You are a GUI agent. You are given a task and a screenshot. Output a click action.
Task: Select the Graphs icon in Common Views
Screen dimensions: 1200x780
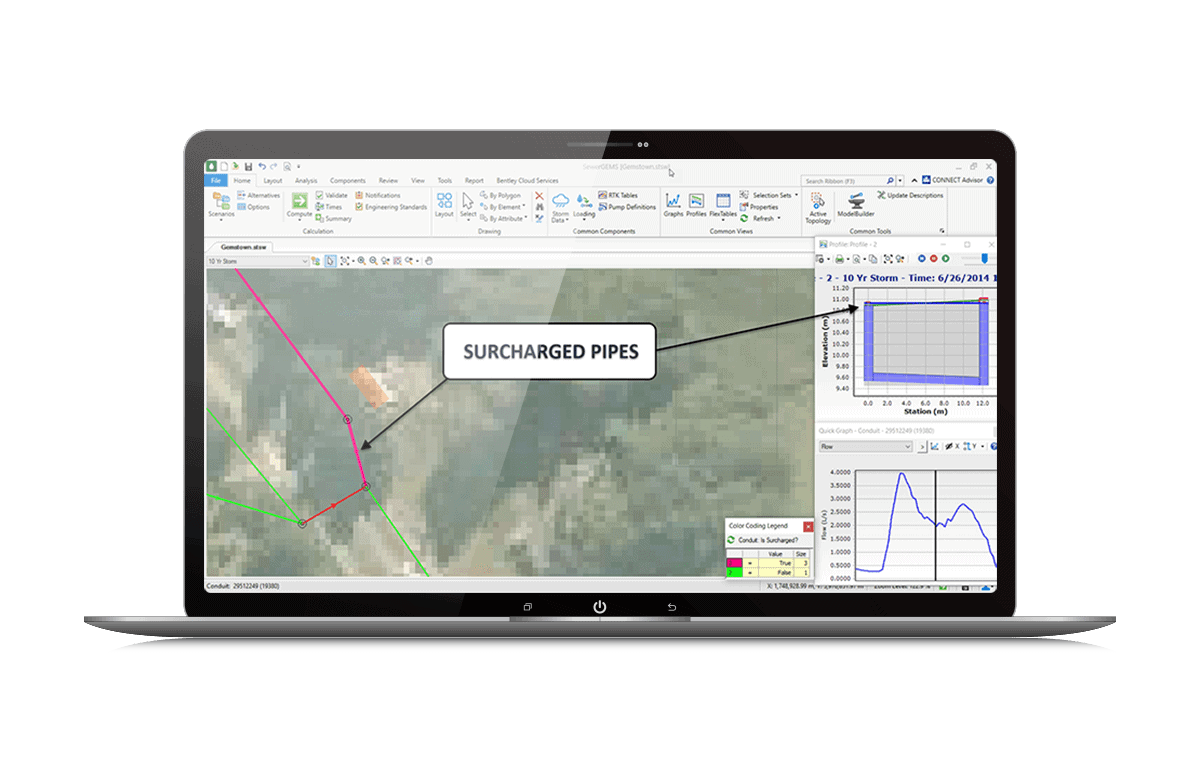pyautogui.click(x=673, y=200)
